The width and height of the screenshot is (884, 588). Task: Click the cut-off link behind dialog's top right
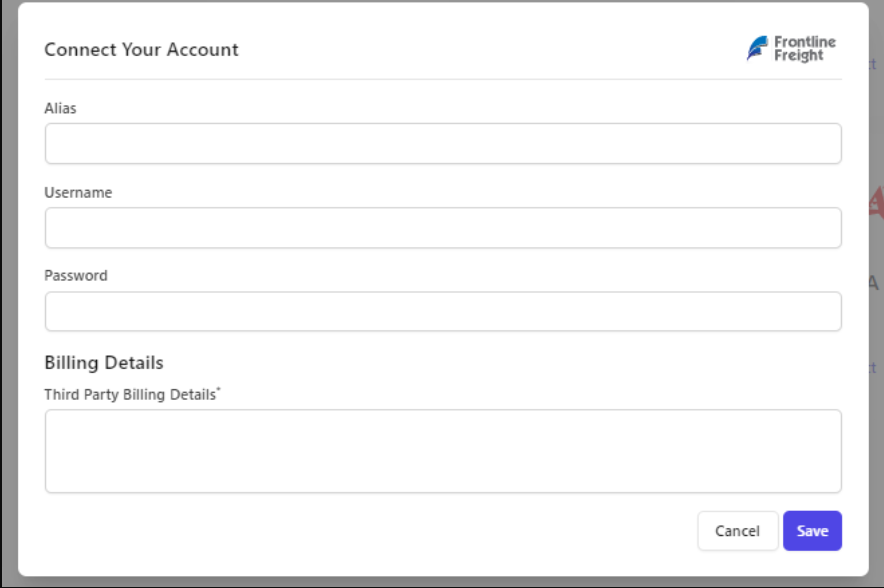(x=873, y=64)
